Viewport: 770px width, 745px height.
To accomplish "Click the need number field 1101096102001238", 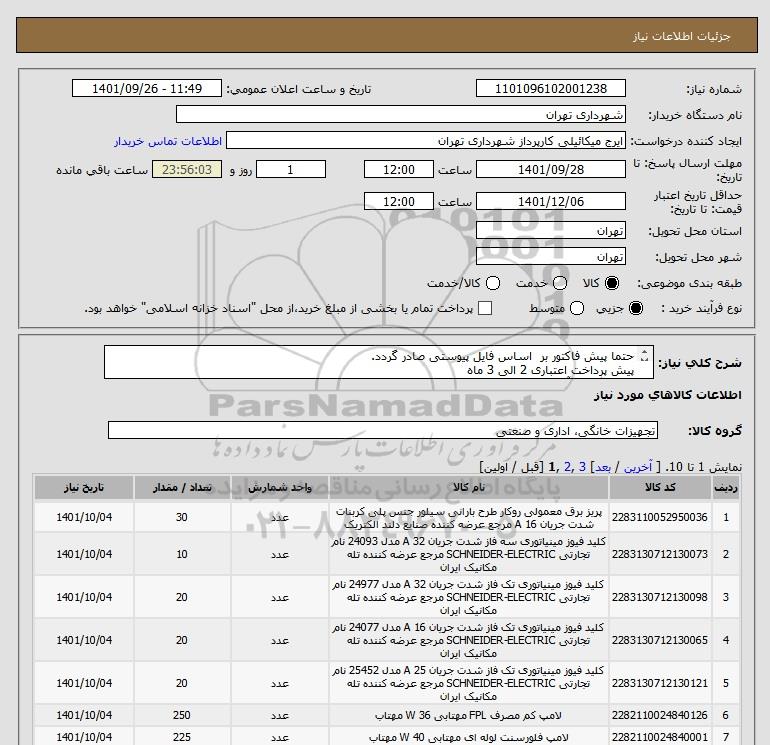I will click(x=551, y=88).
